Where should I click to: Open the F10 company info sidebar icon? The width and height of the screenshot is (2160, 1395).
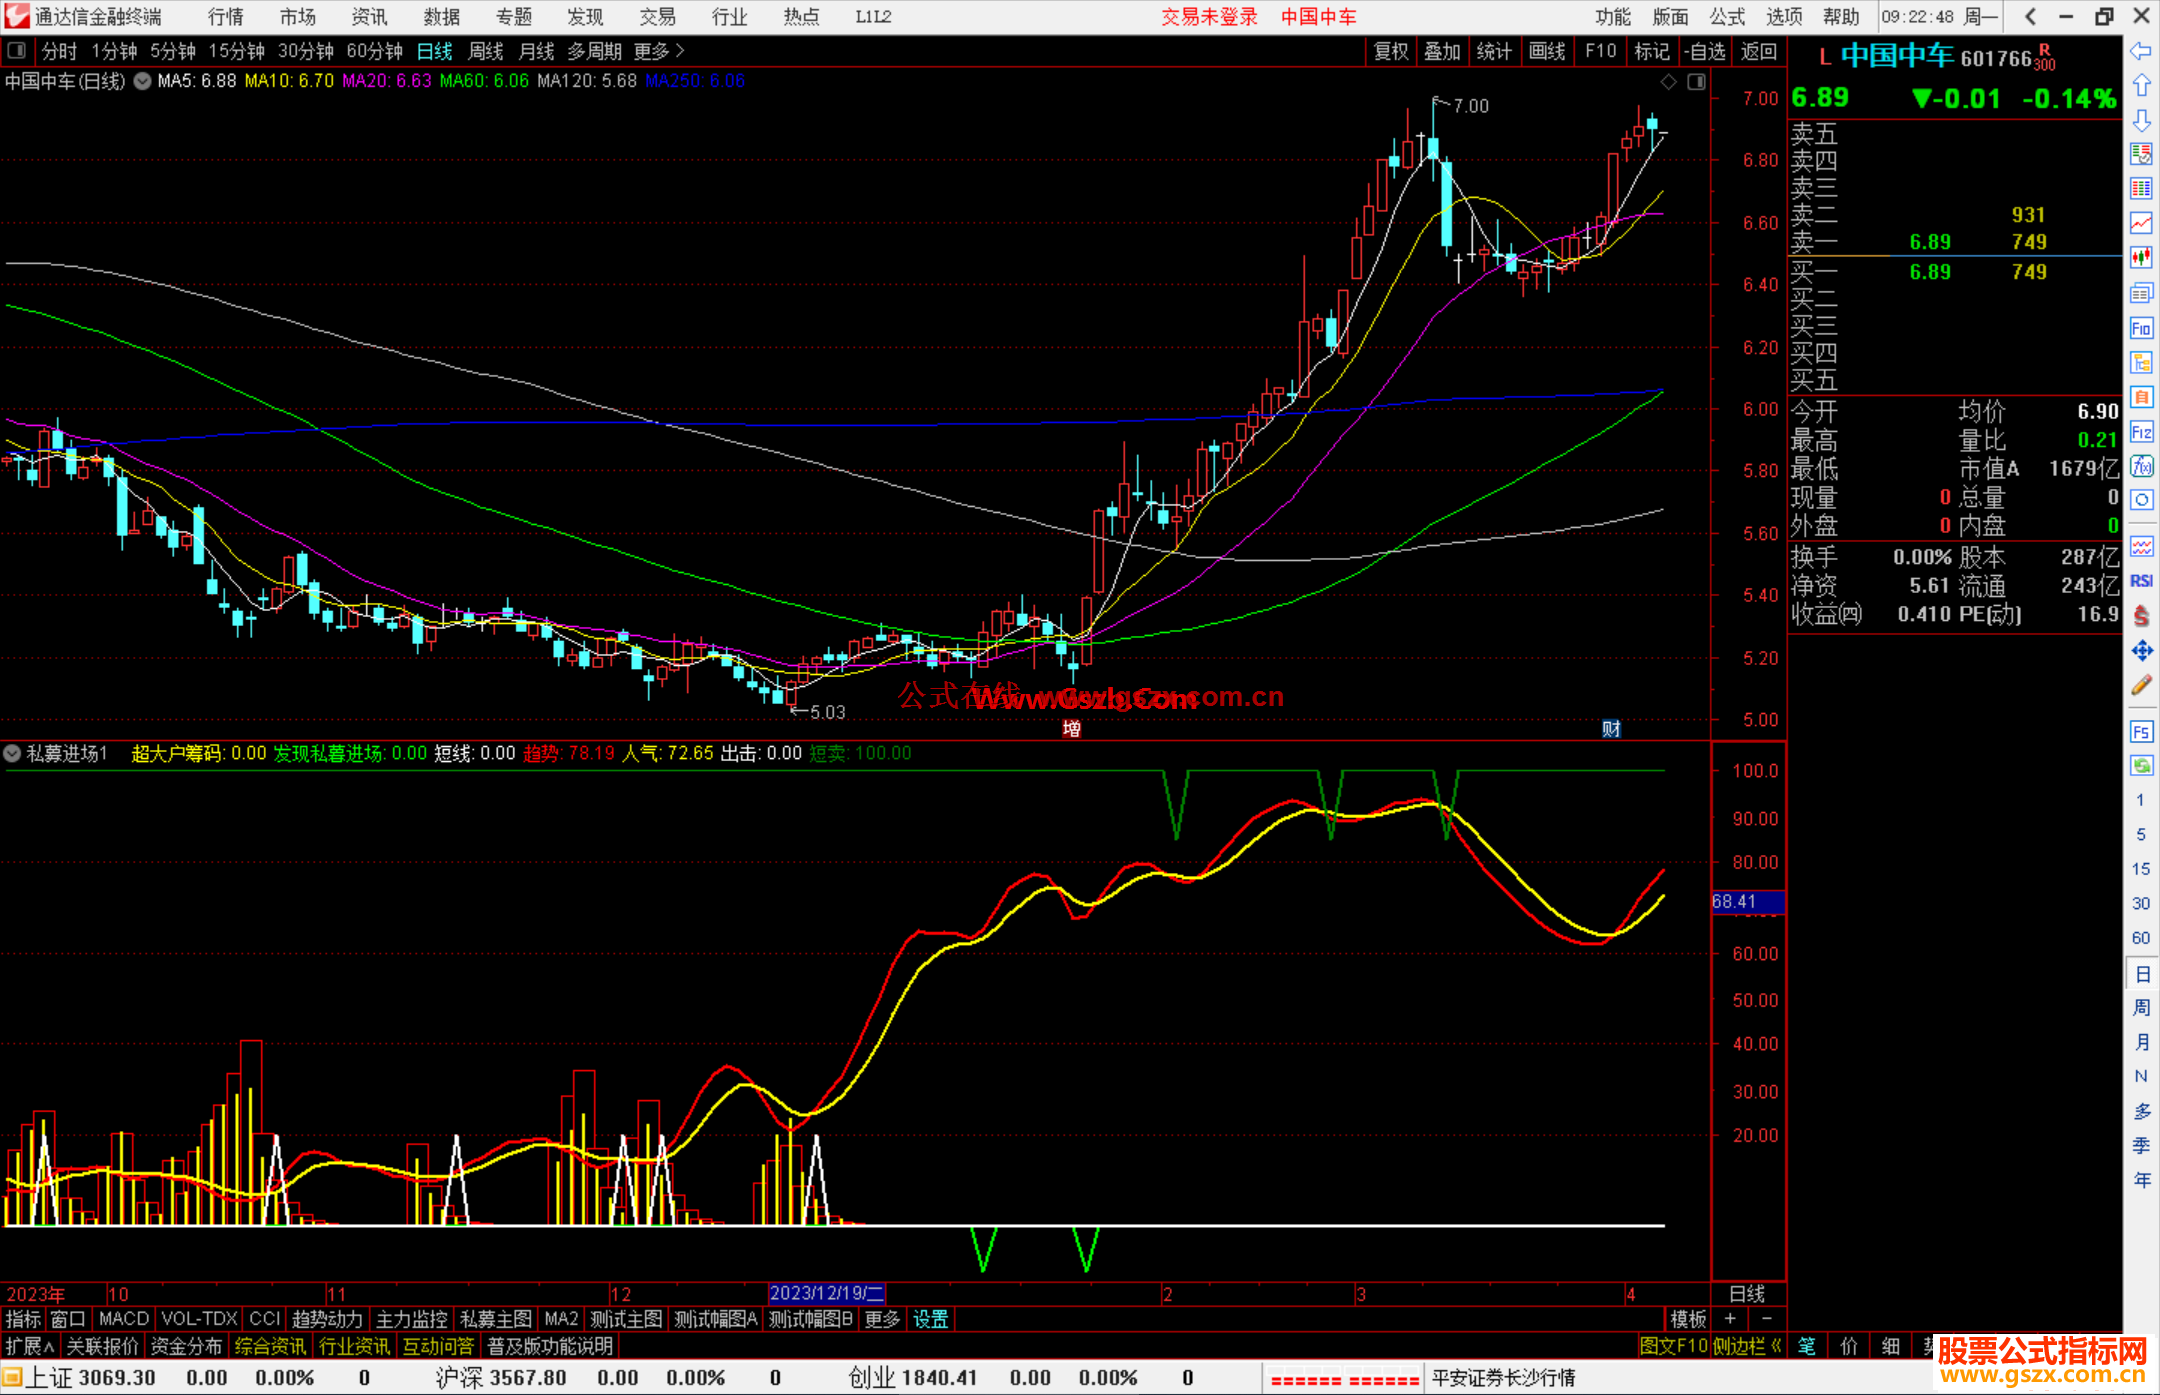click(2141, 328)
